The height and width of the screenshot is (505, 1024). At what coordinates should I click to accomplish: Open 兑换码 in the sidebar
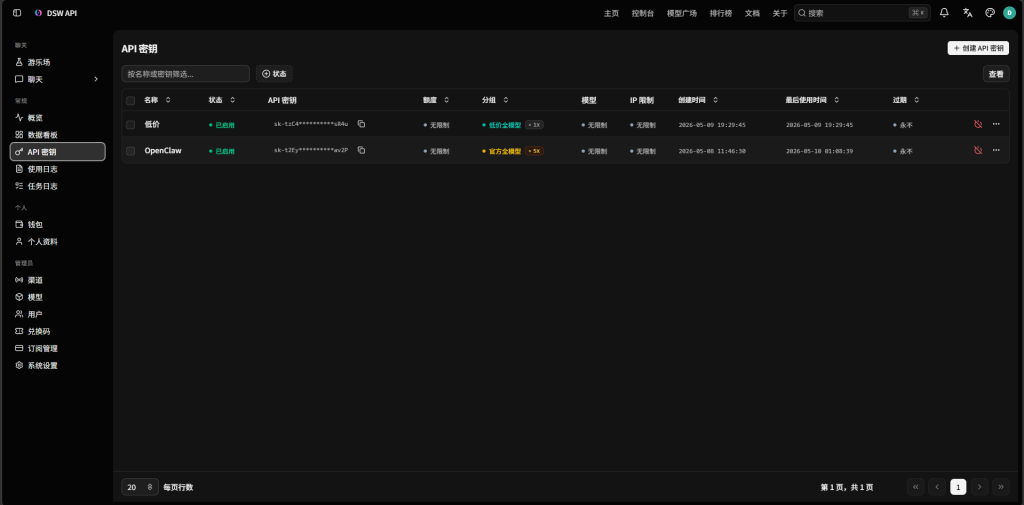point(57,331)
